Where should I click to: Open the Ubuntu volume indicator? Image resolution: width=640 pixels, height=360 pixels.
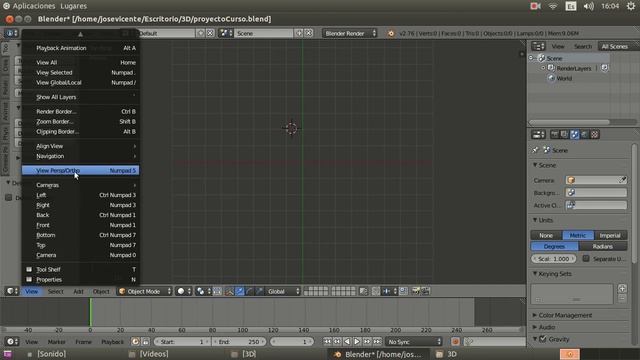tap(589, 6)
